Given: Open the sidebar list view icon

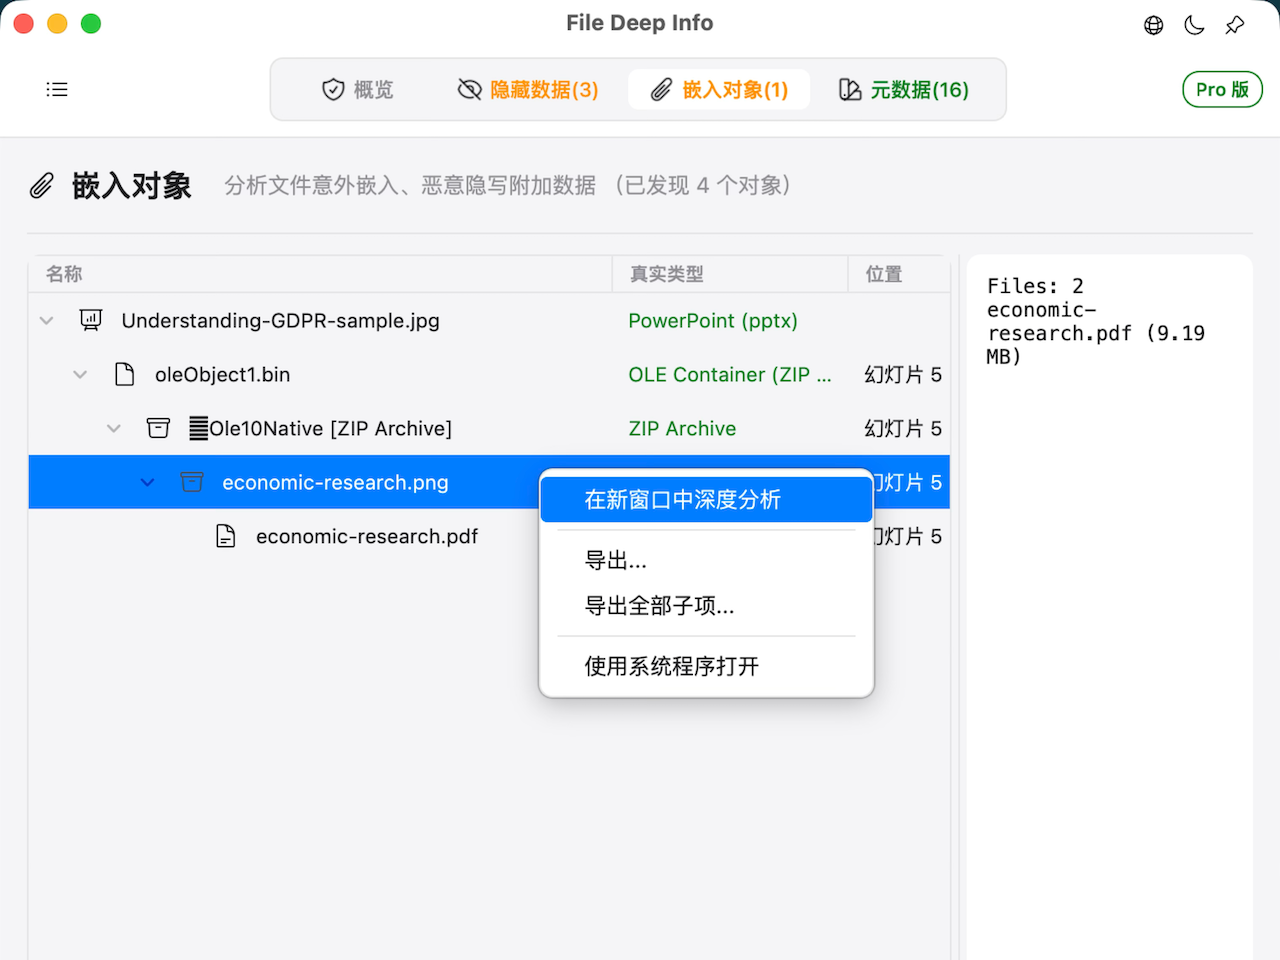Looking at the screenshot, I should pyautogui.click(x=57, y=89).
